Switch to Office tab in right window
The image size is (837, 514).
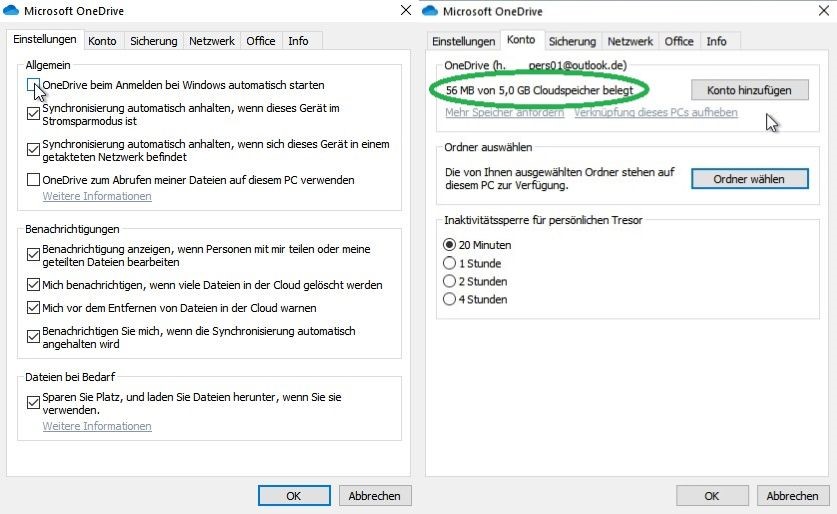pyautogui.click(x=679, y=42)
